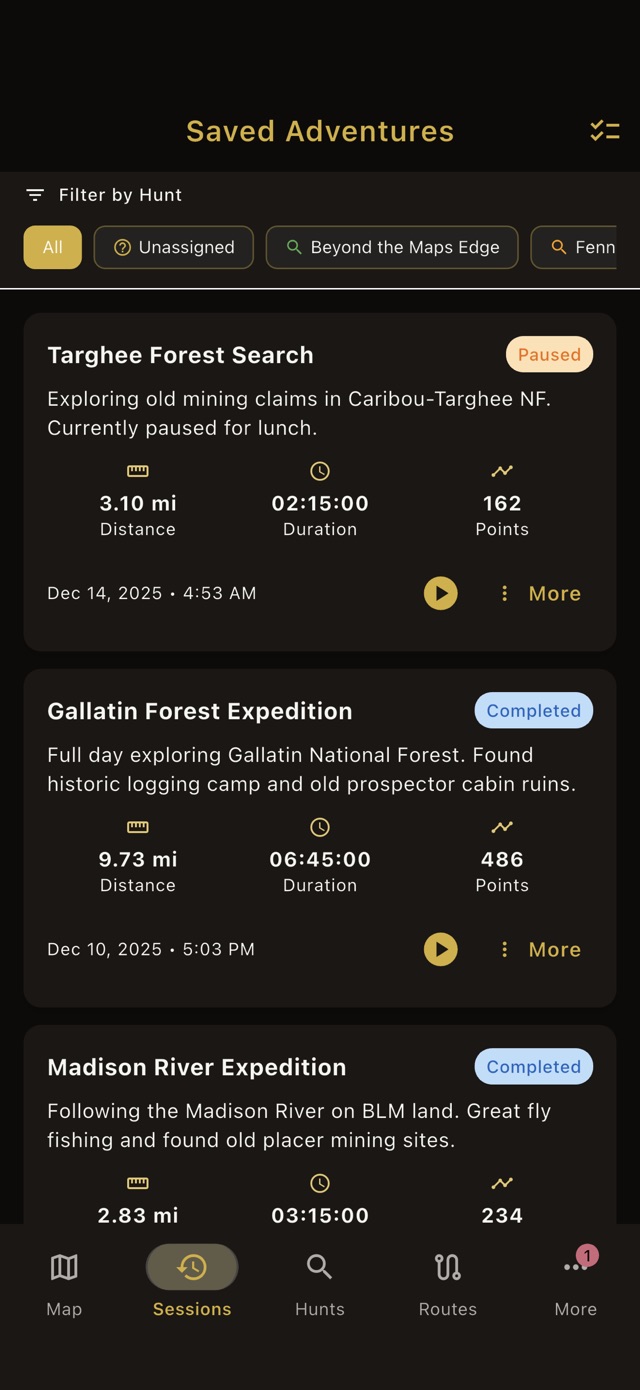Screen dimensions: 640x1390
Task: Click the distance ruler icon on Targhee card
Action: tap(137, 471)
